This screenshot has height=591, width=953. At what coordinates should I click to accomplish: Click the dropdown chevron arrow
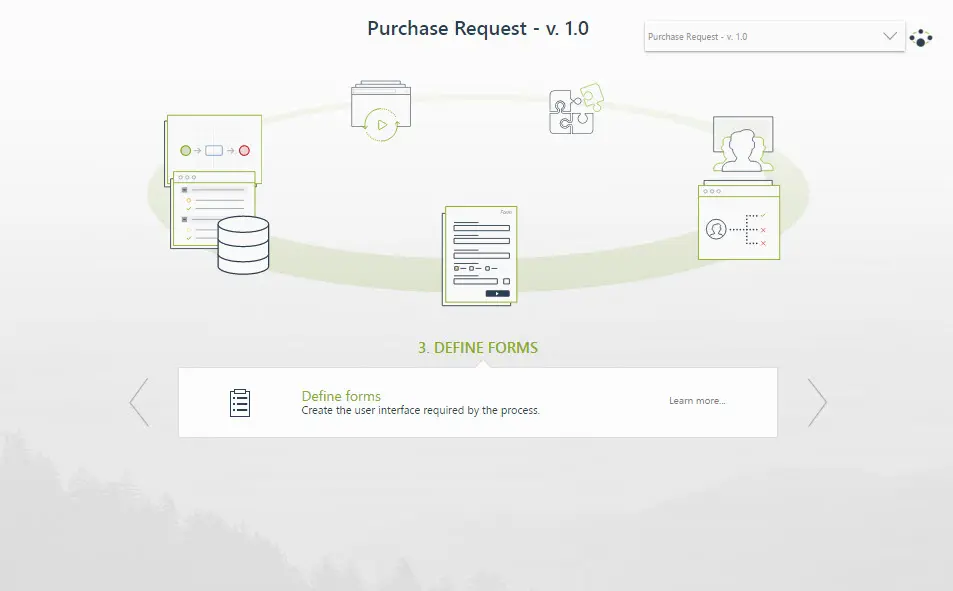pos(890,36)
